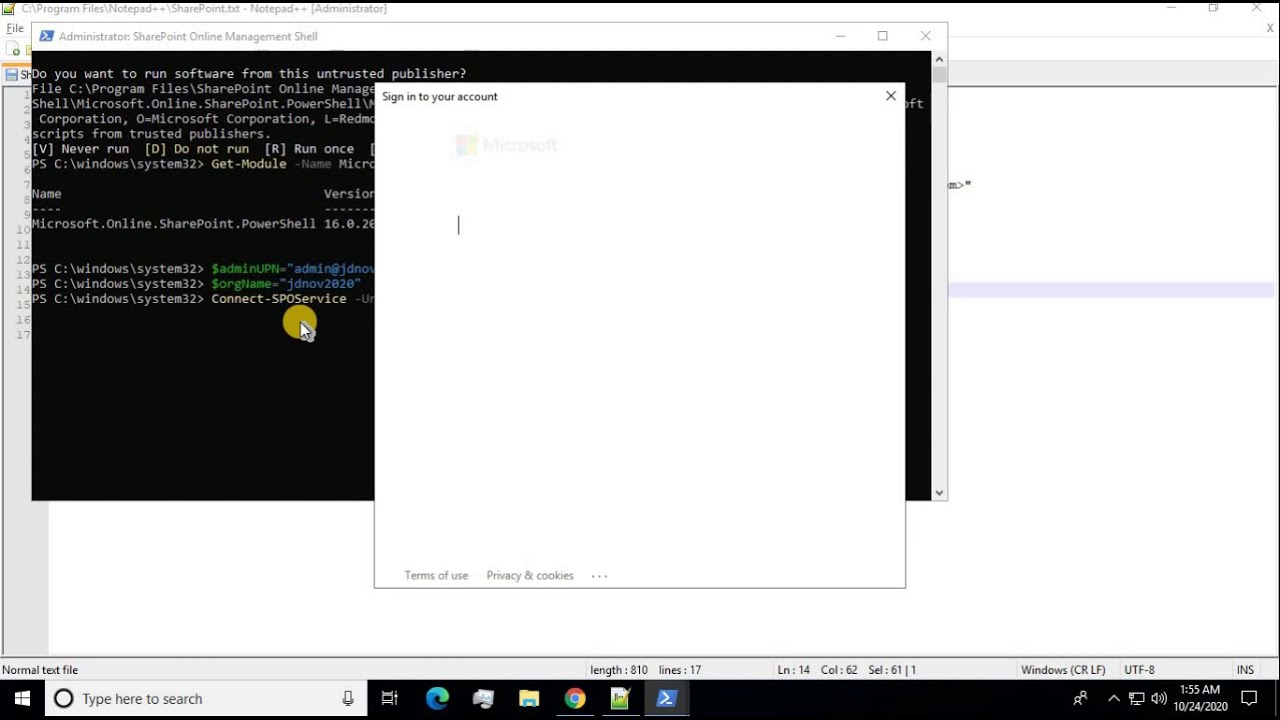The image size is (1280, 720).
Task: Click the PowerShell icon in the shell title bar
Action: click(46, 36)
